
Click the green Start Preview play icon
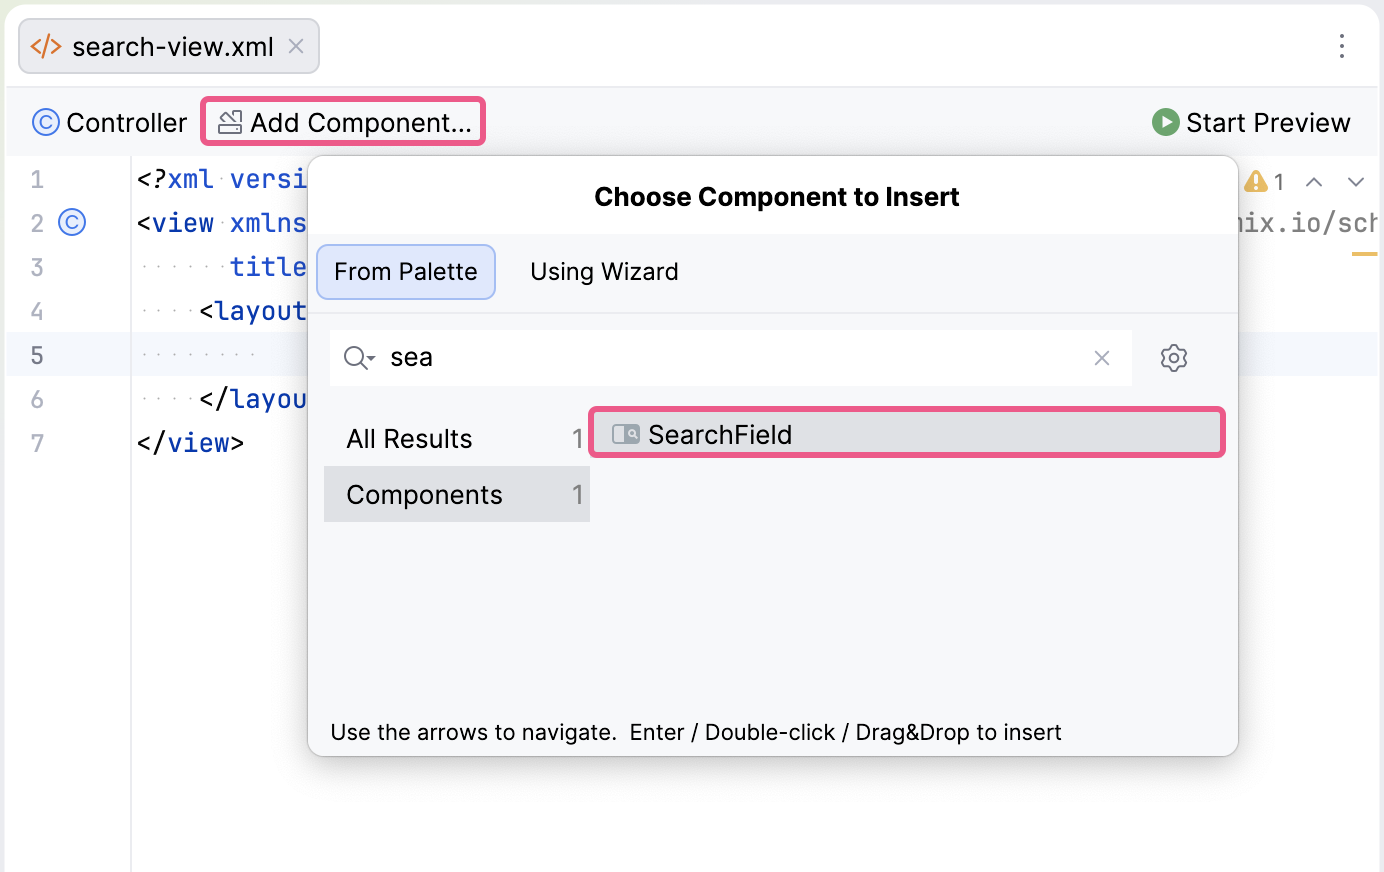tap(1164, 122)
